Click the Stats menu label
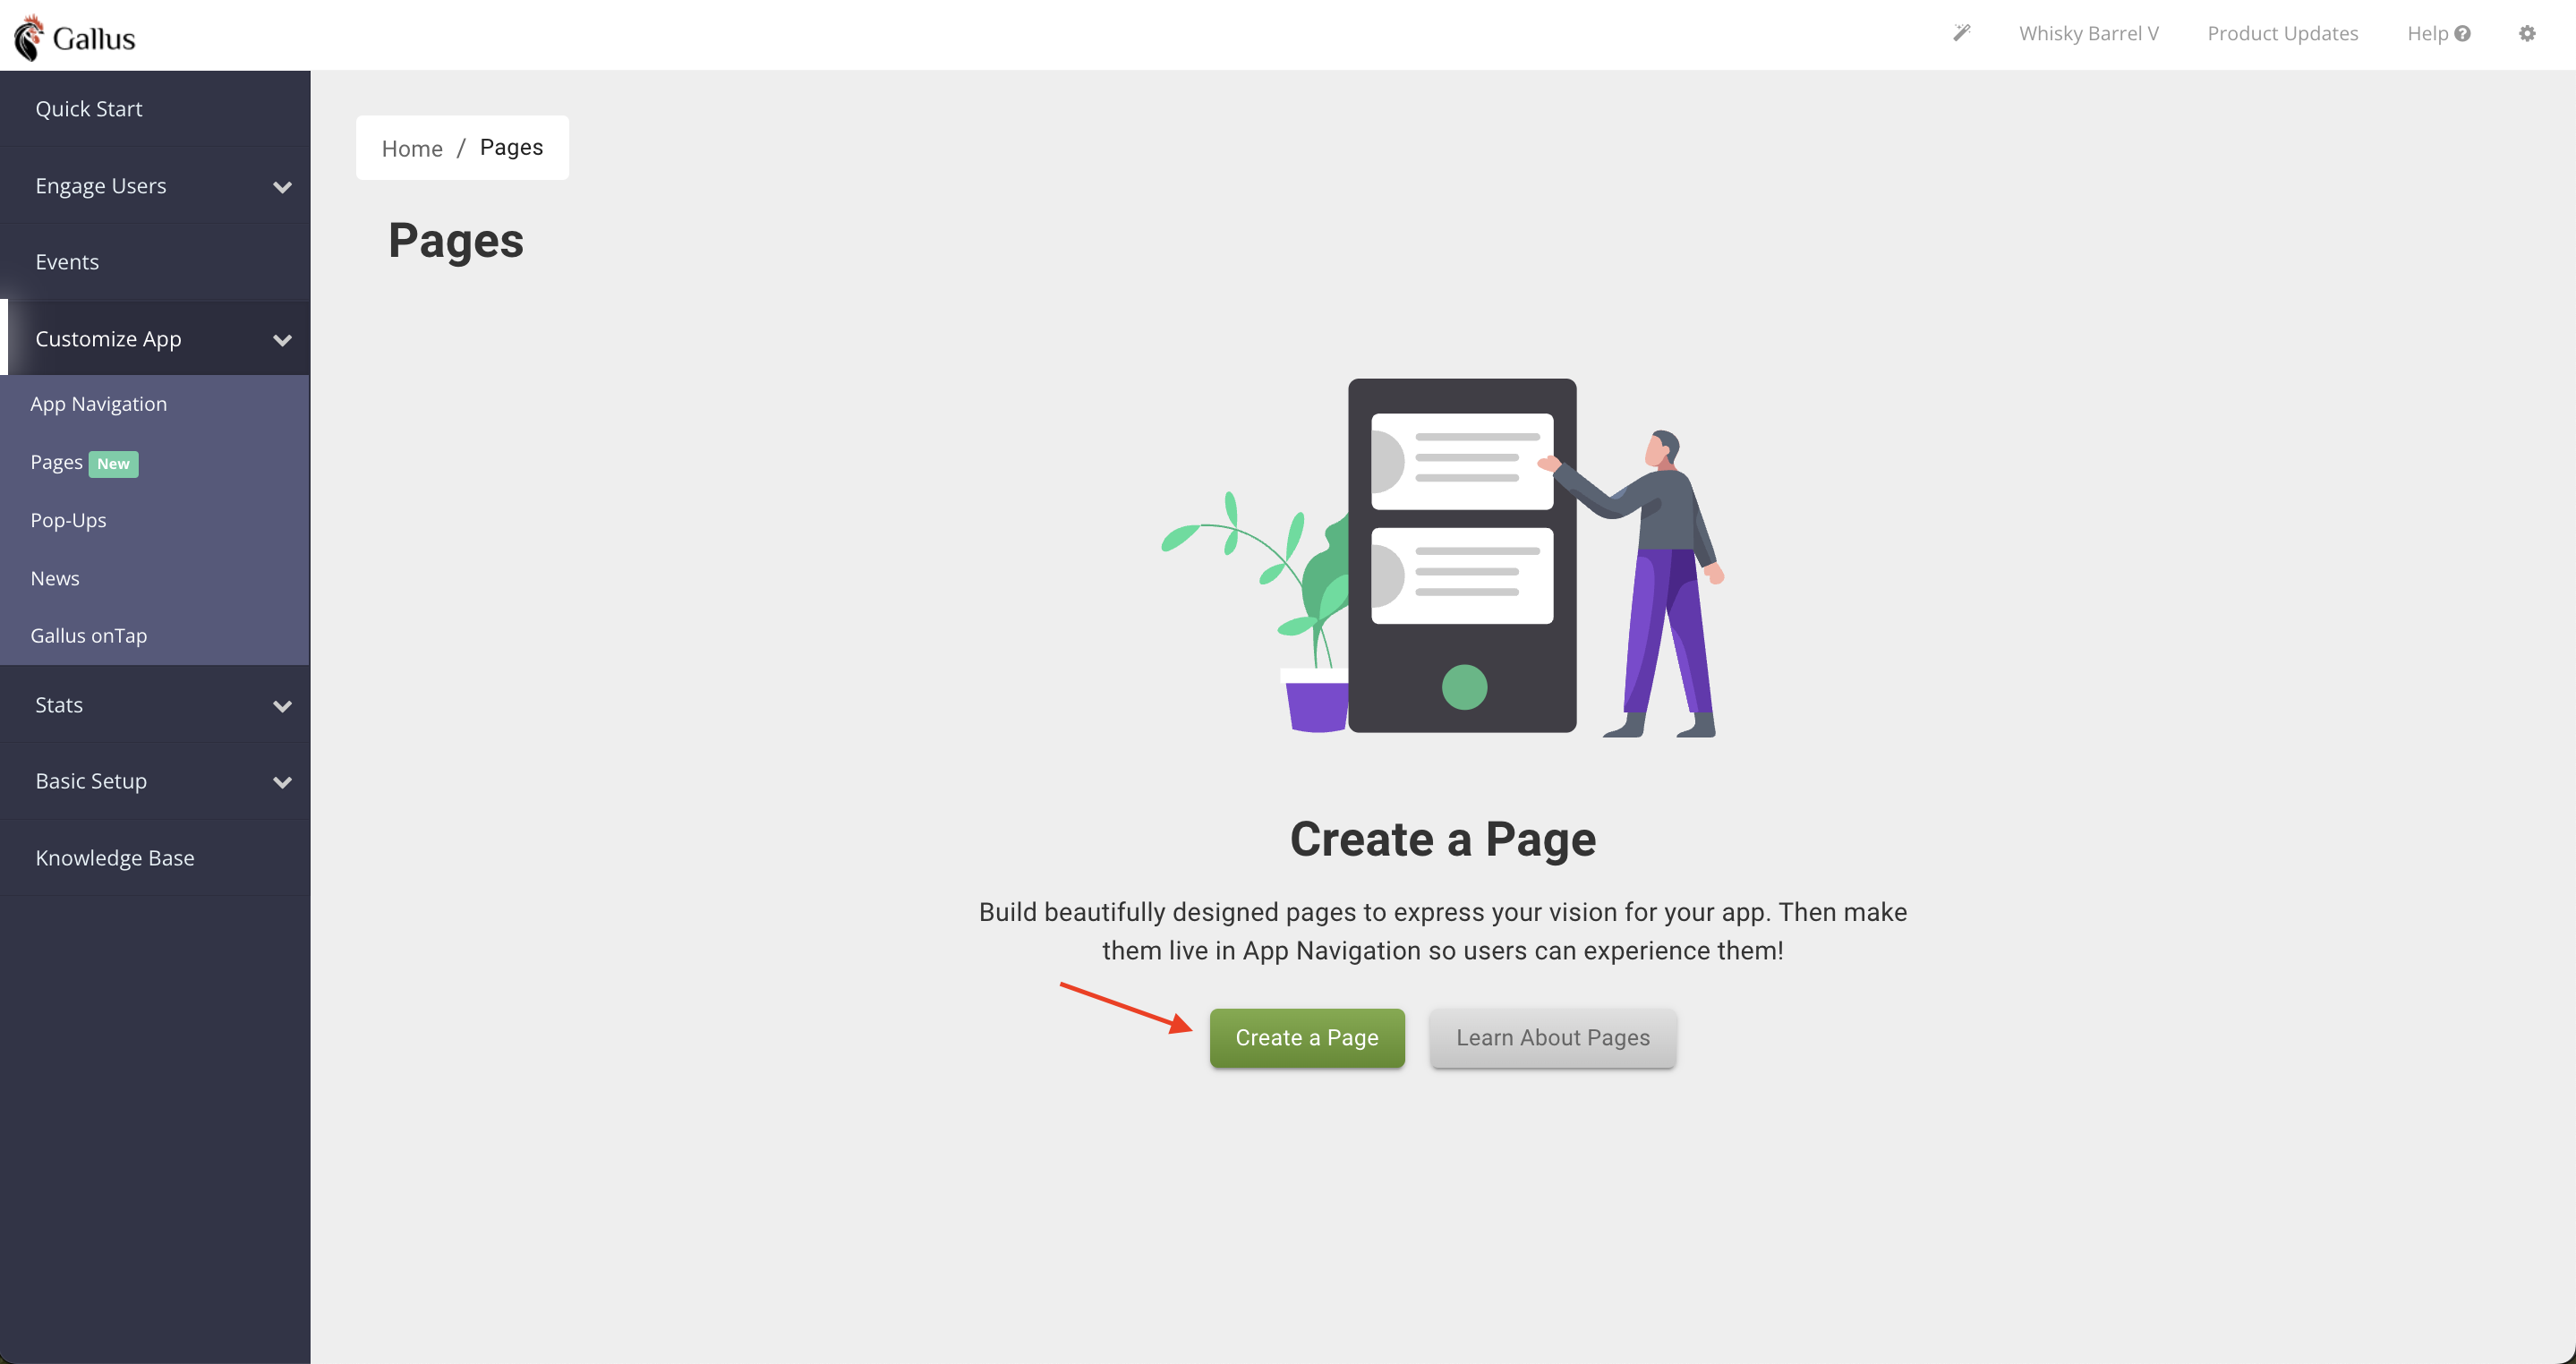The height and width of the screenshot is (1364, 2576). pos(59,704)
